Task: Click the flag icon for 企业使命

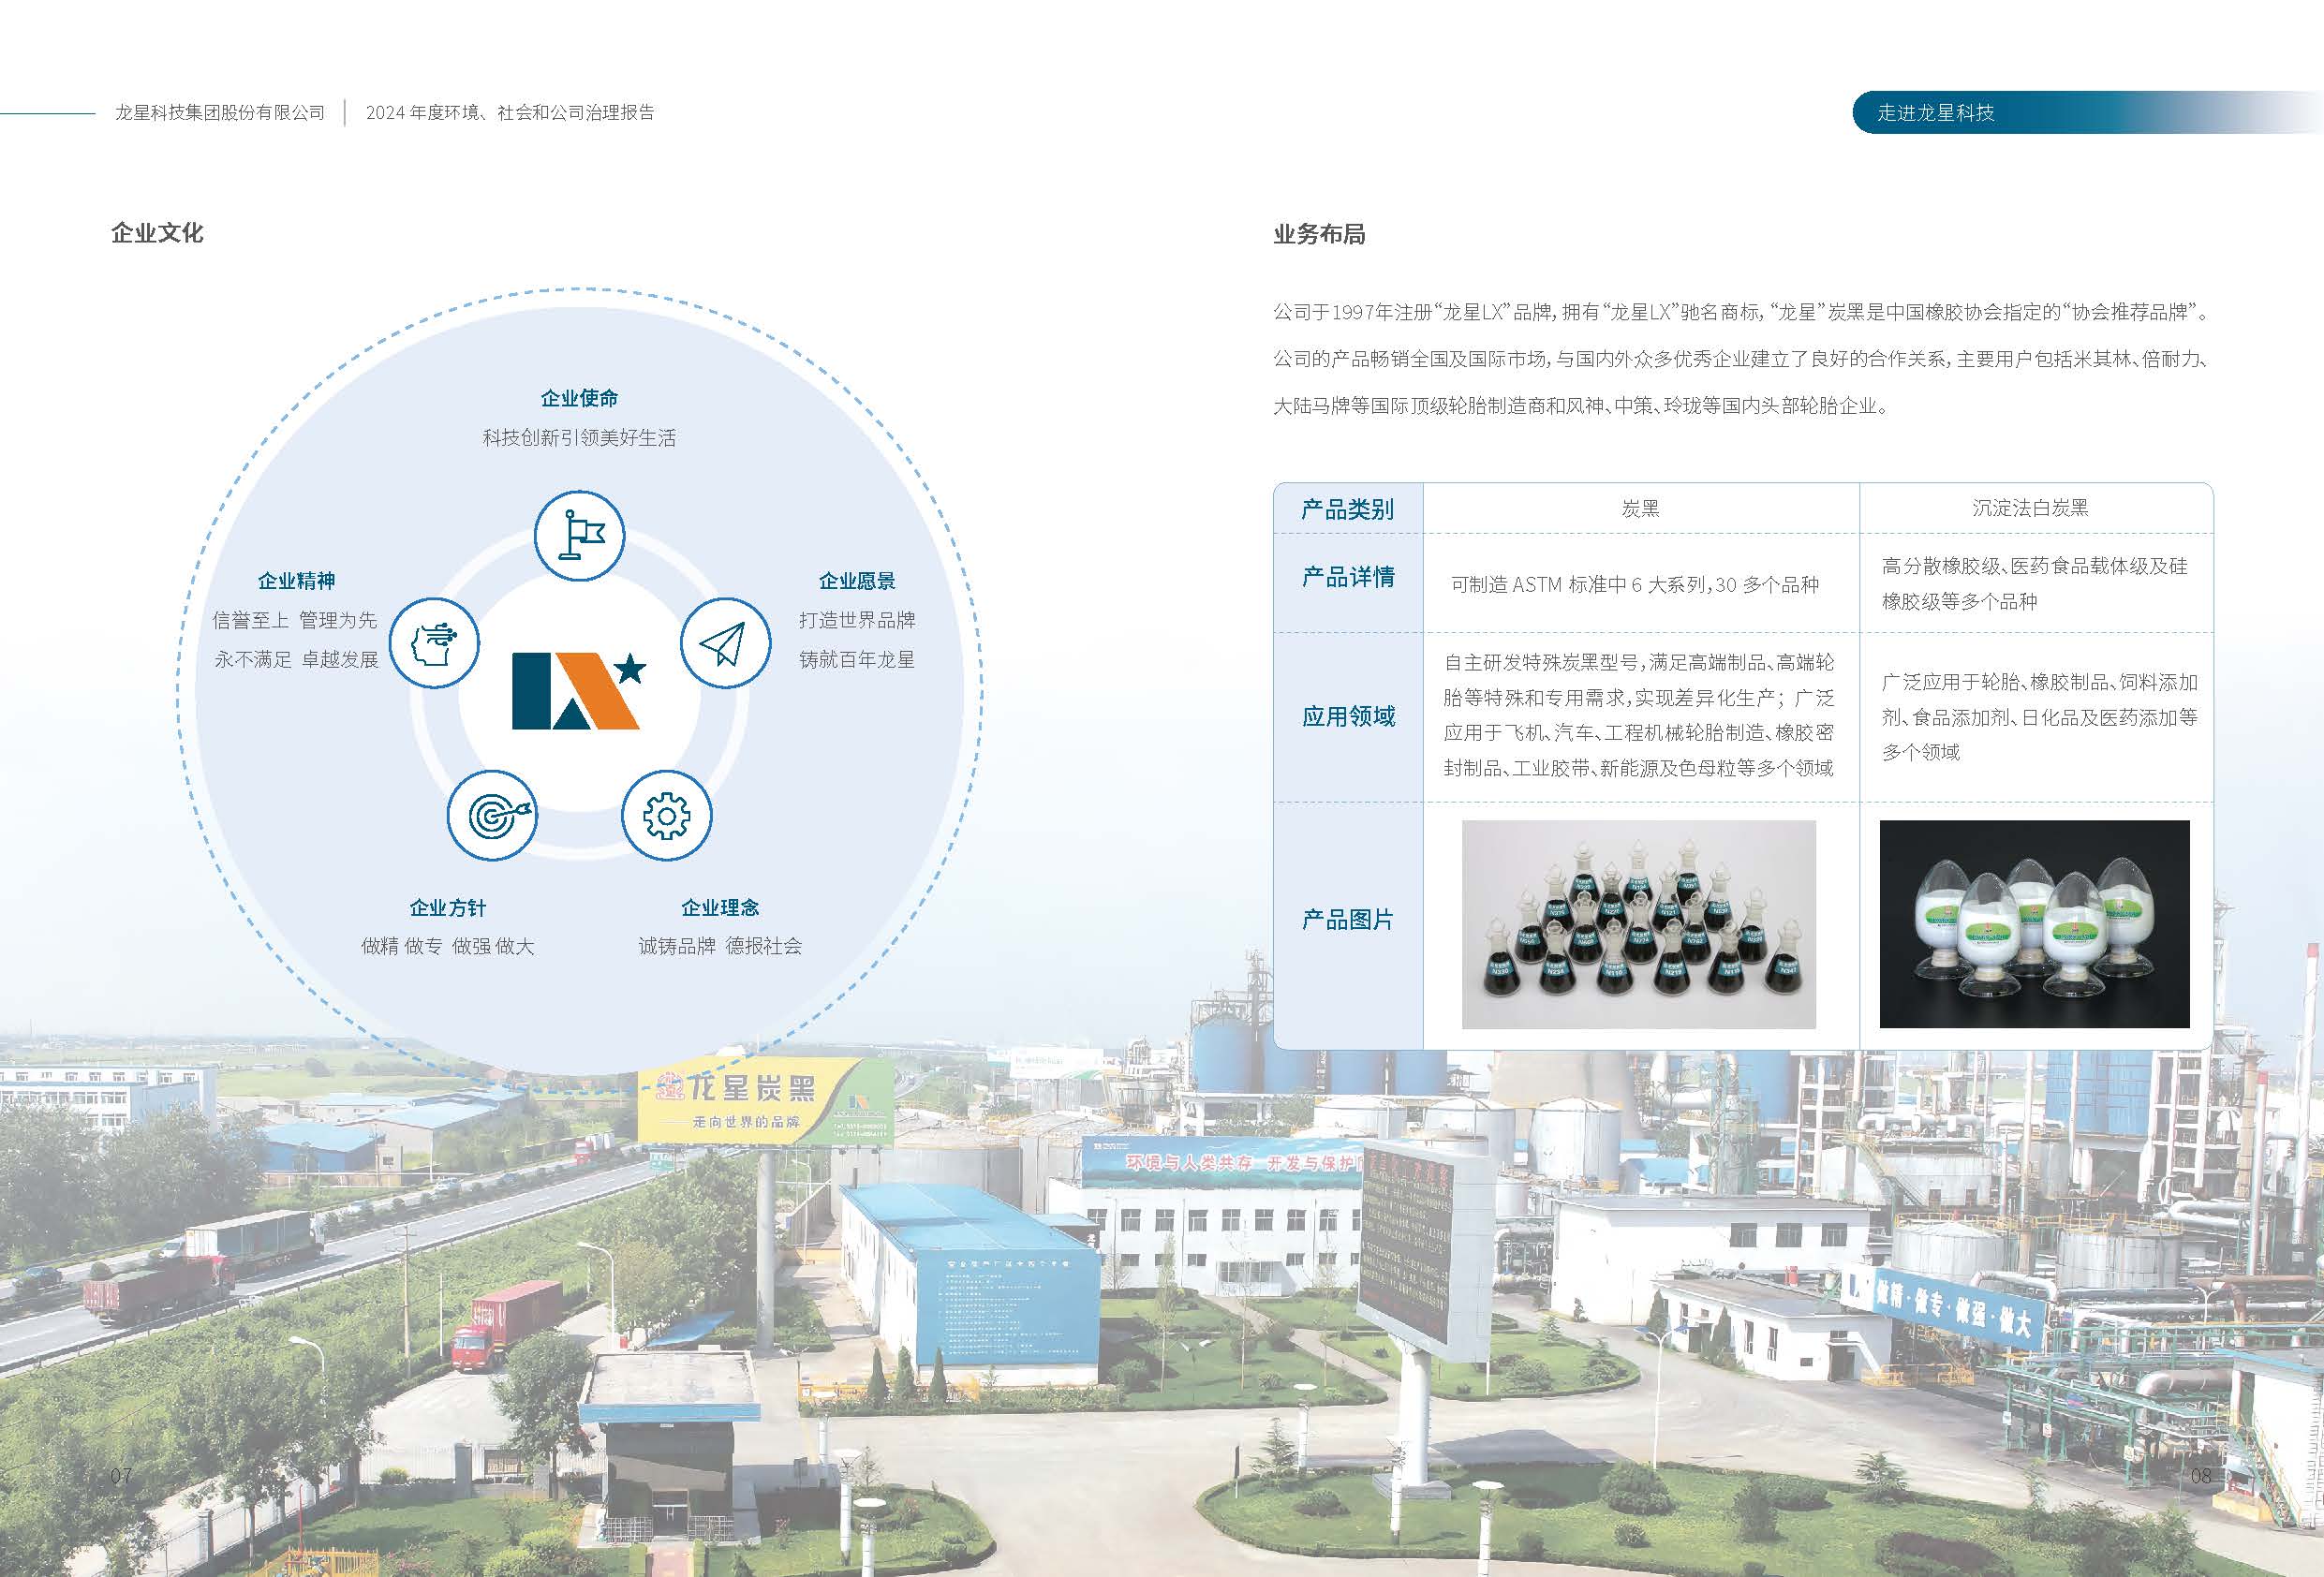Action: (579, 535)
